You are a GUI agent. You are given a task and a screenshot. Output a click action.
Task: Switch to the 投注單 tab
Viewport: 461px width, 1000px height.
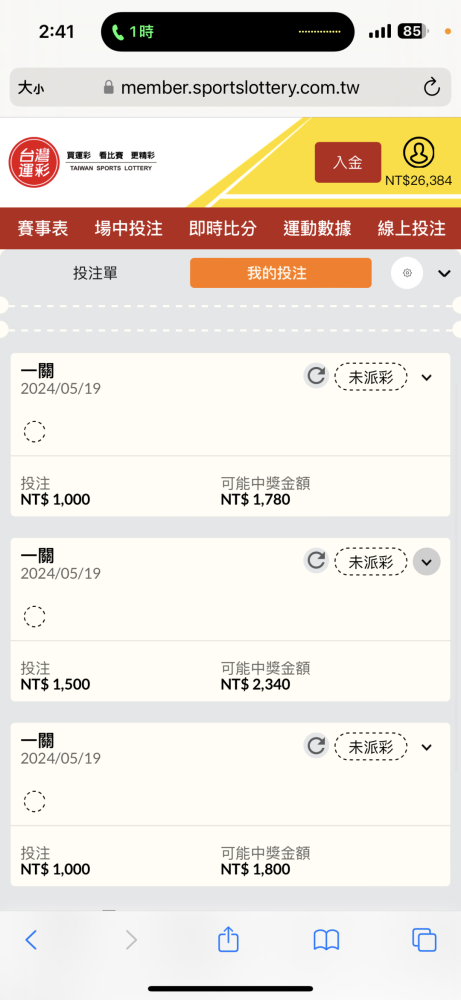(x=96, y=274)
